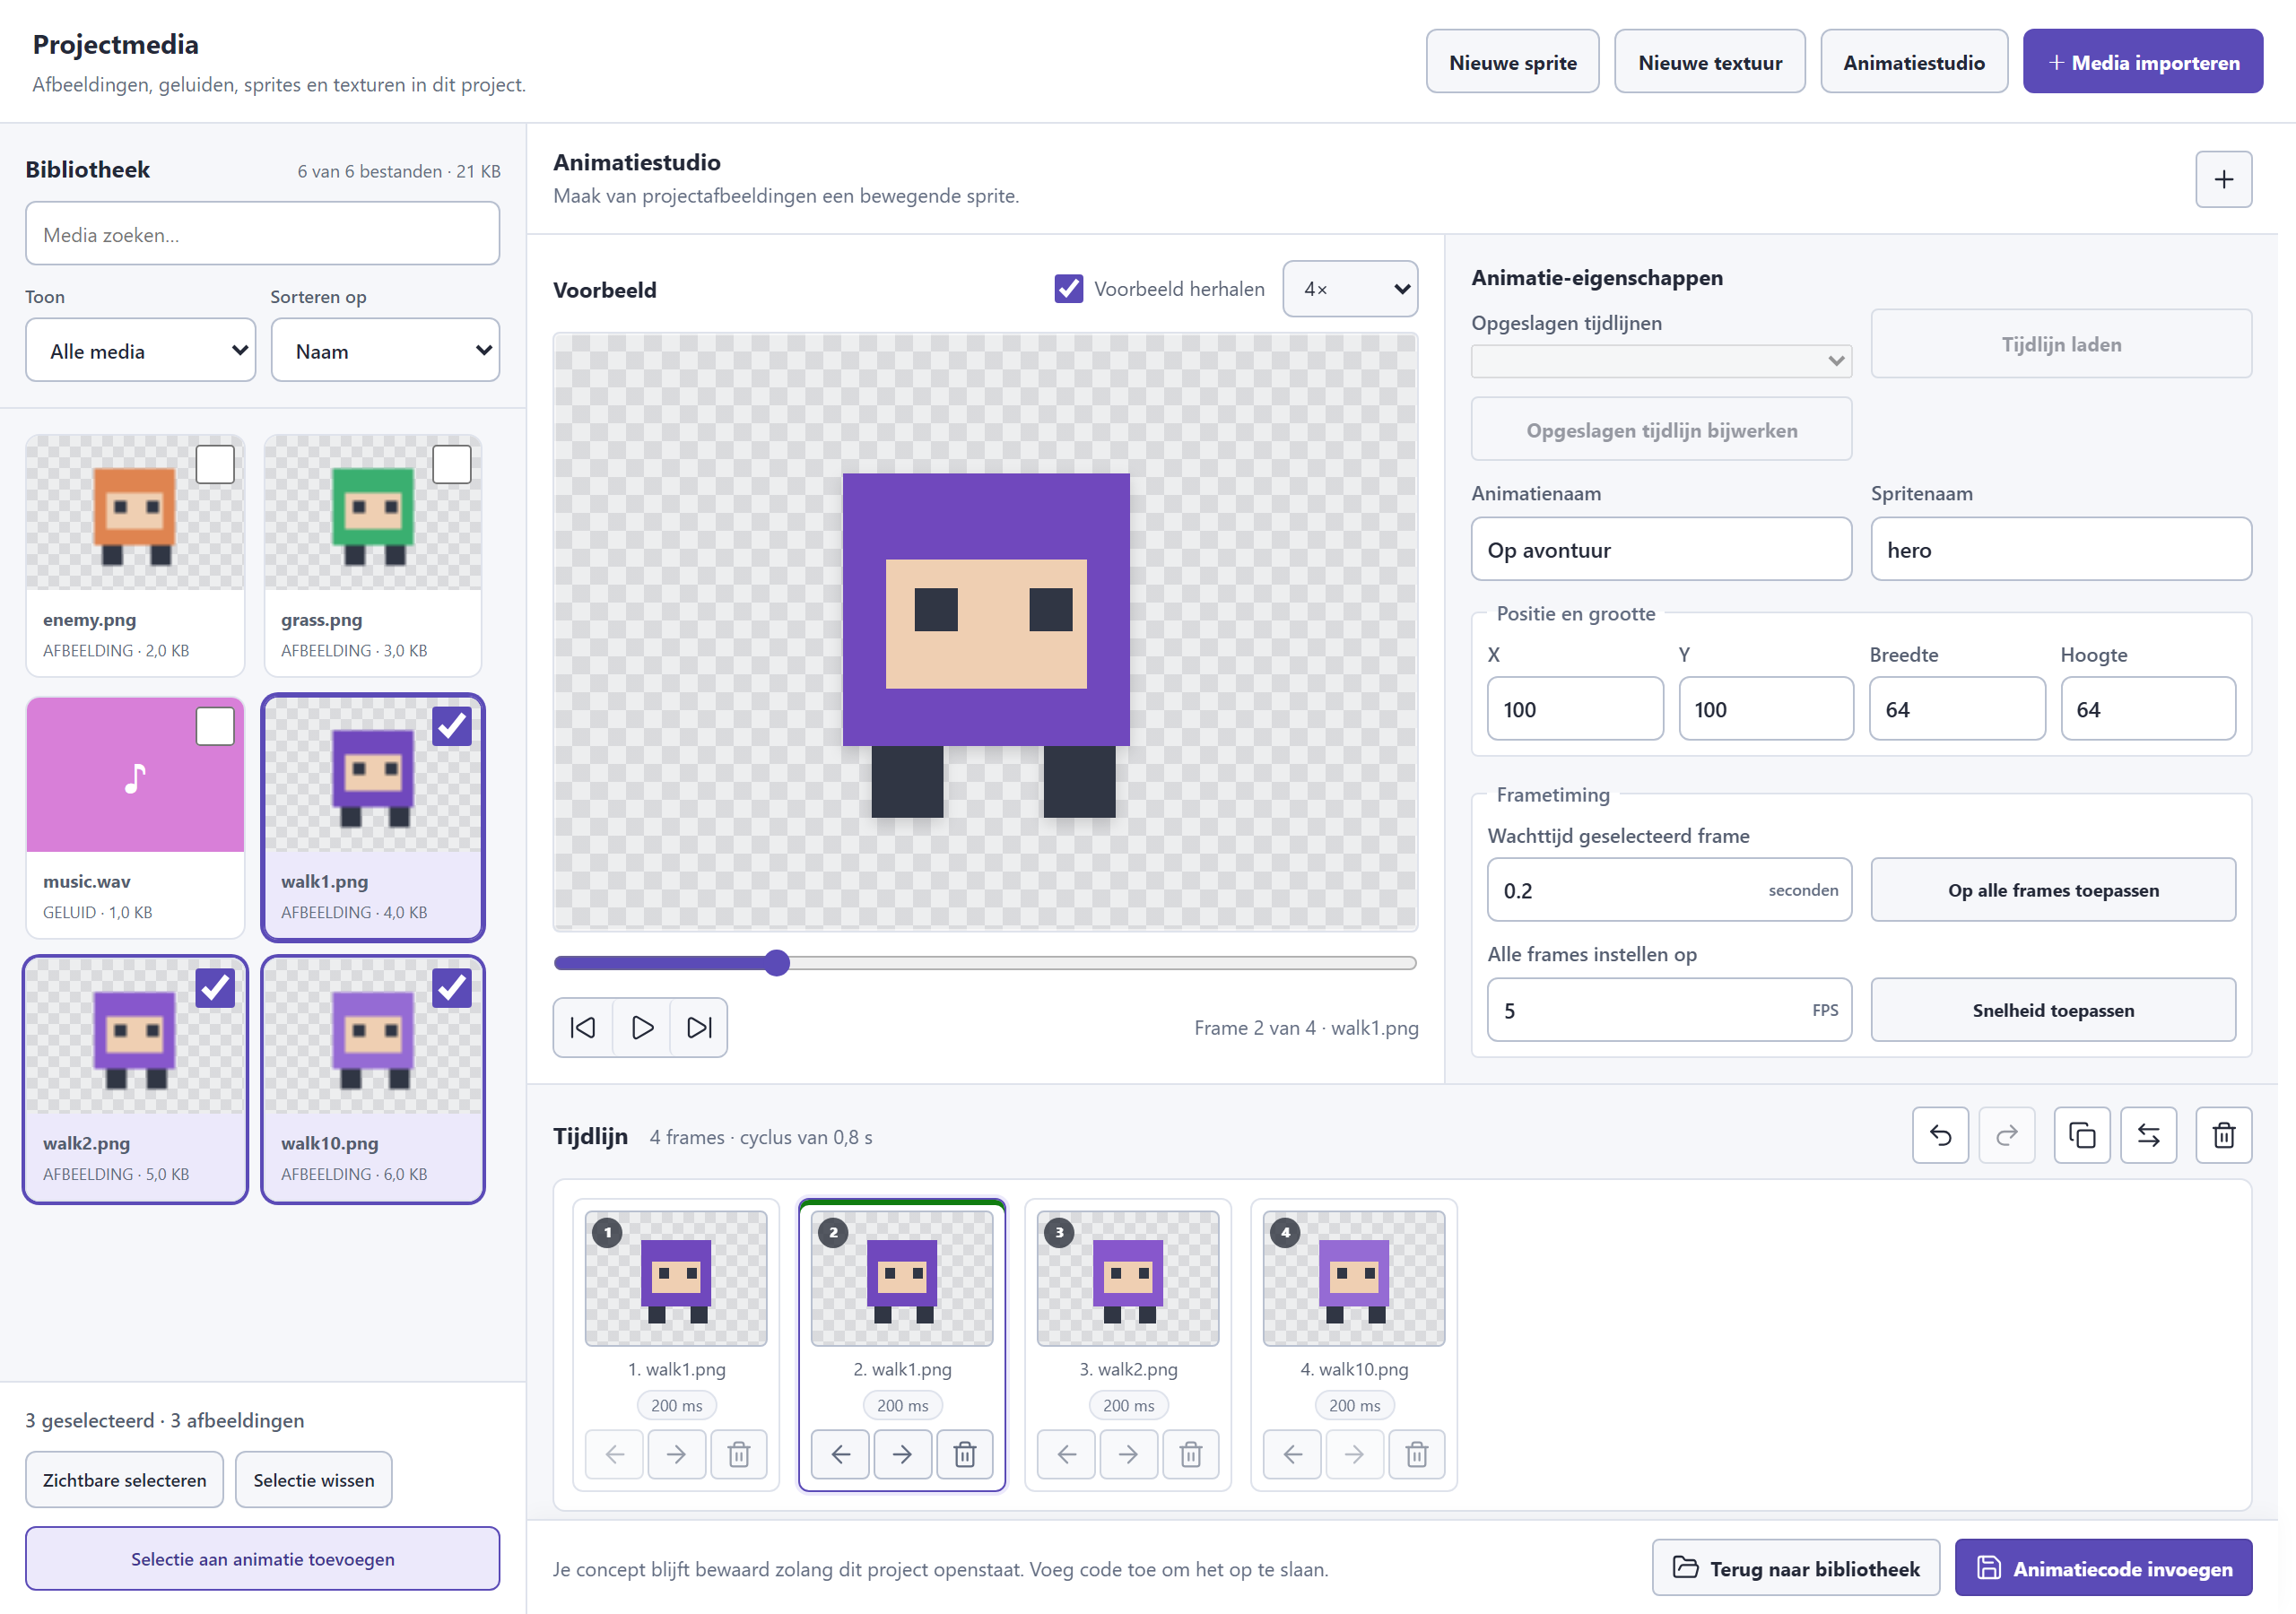Open the Sorteren op dropdown
The width and height of the screenshot is (2296, 1614).
[x=385, y=350]
